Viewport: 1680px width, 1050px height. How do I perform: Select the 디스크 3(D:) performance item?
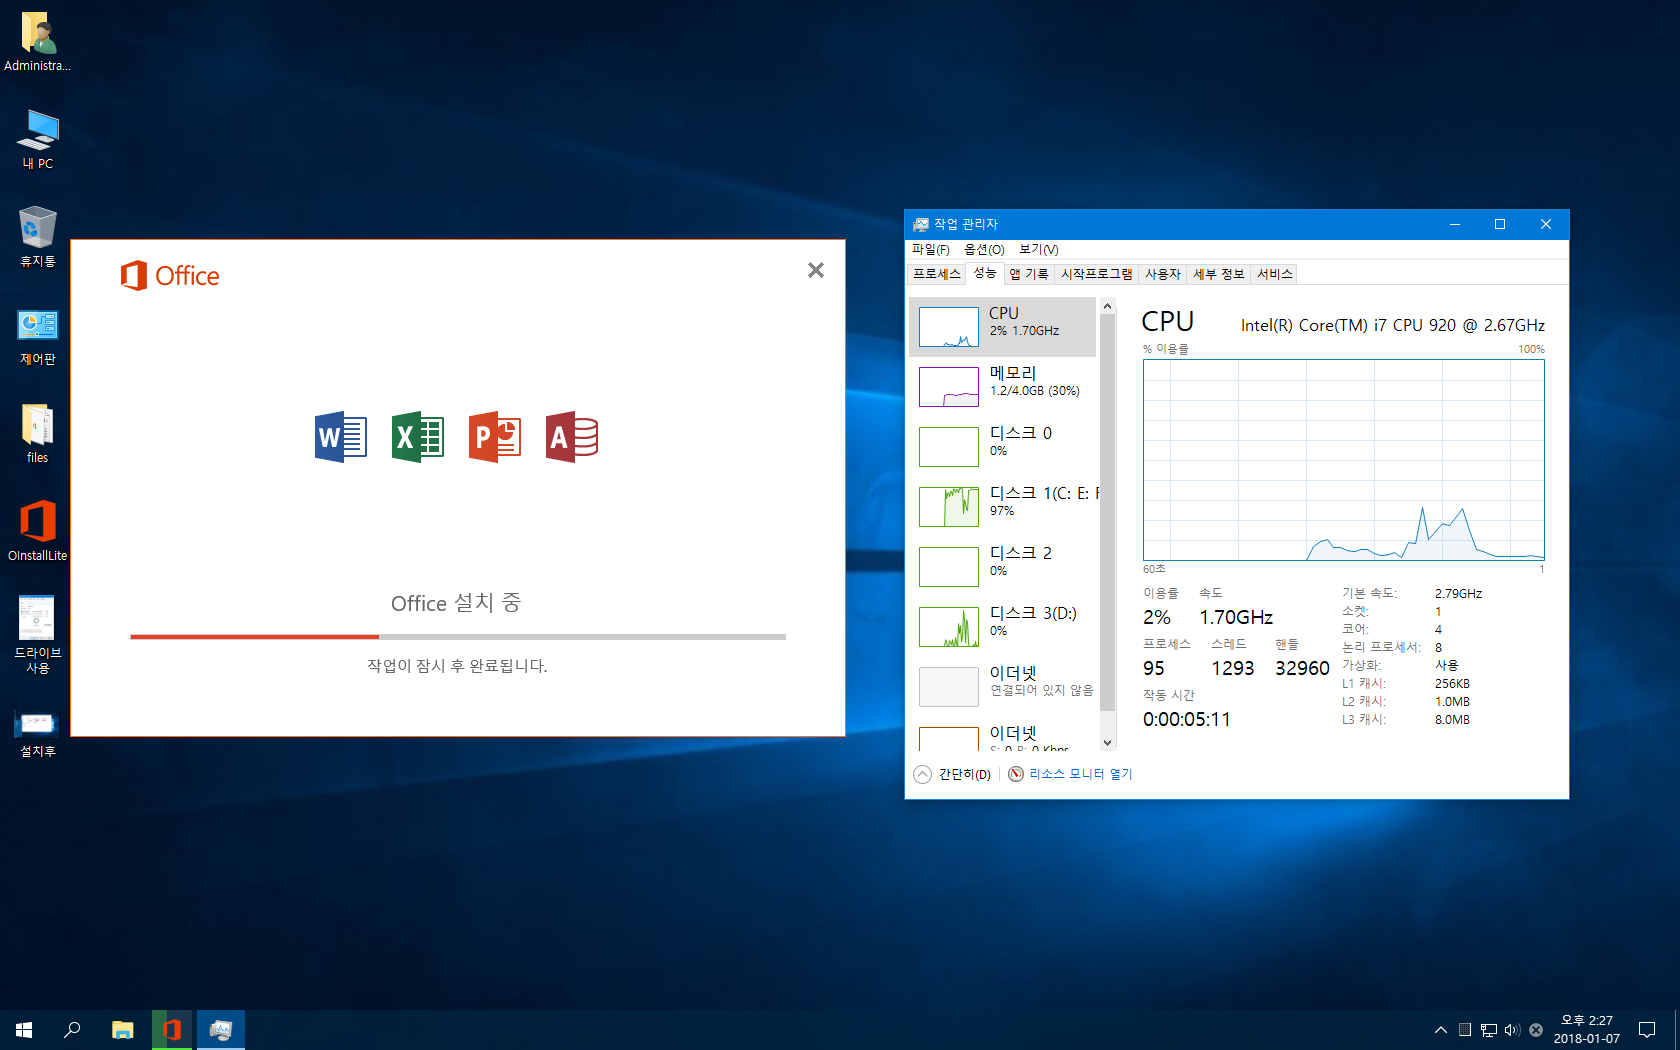[1003, 627]
